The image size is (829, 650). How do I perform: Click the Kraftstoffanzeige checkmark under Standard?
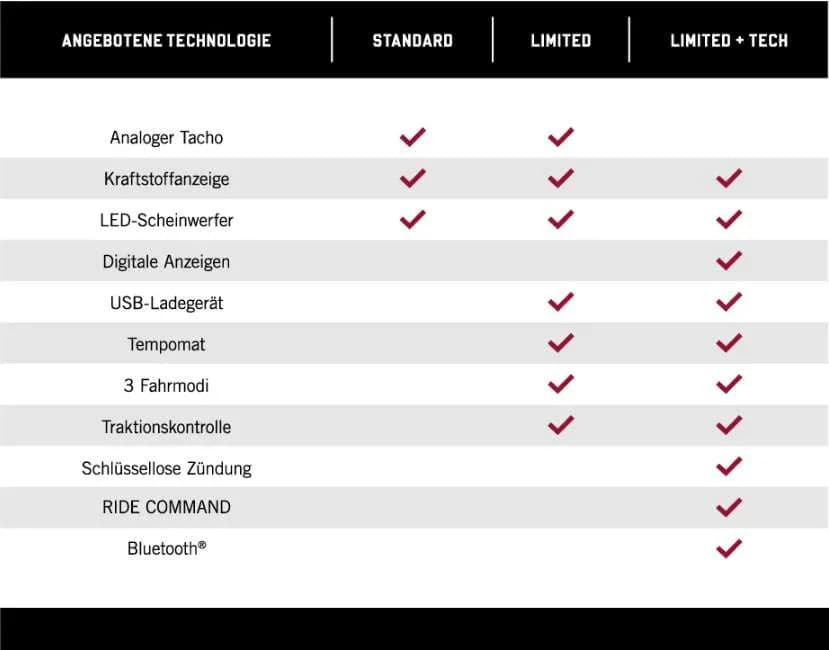click(x=412, y=178)
